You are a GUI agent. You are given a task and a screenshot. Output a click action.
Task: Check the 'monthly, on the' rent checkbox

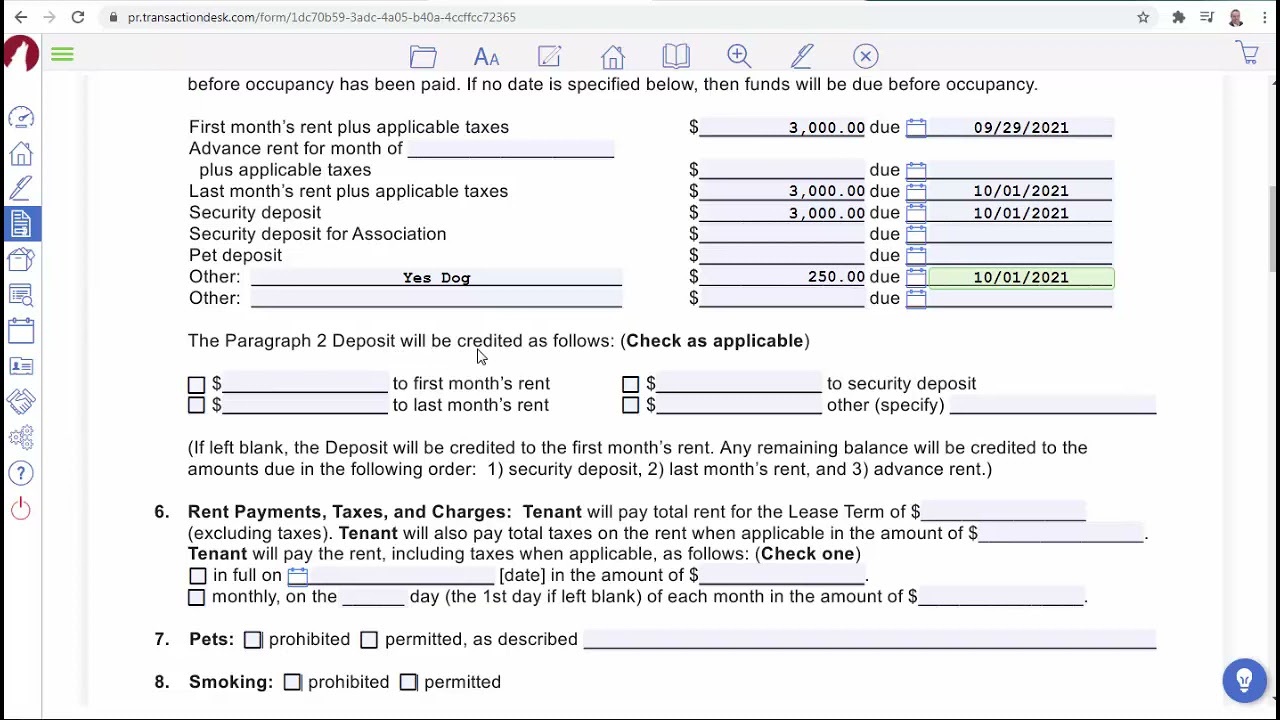(x=196, y=597)
